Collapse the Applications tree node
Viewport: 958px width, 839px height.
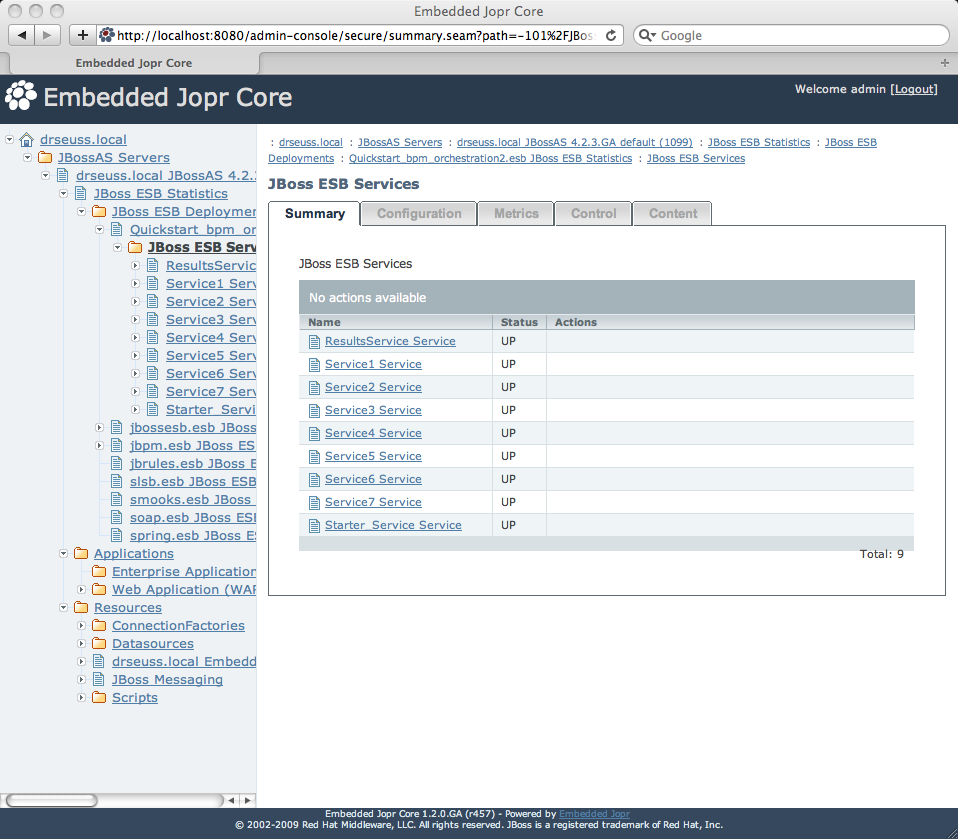[x=64, y=553]
